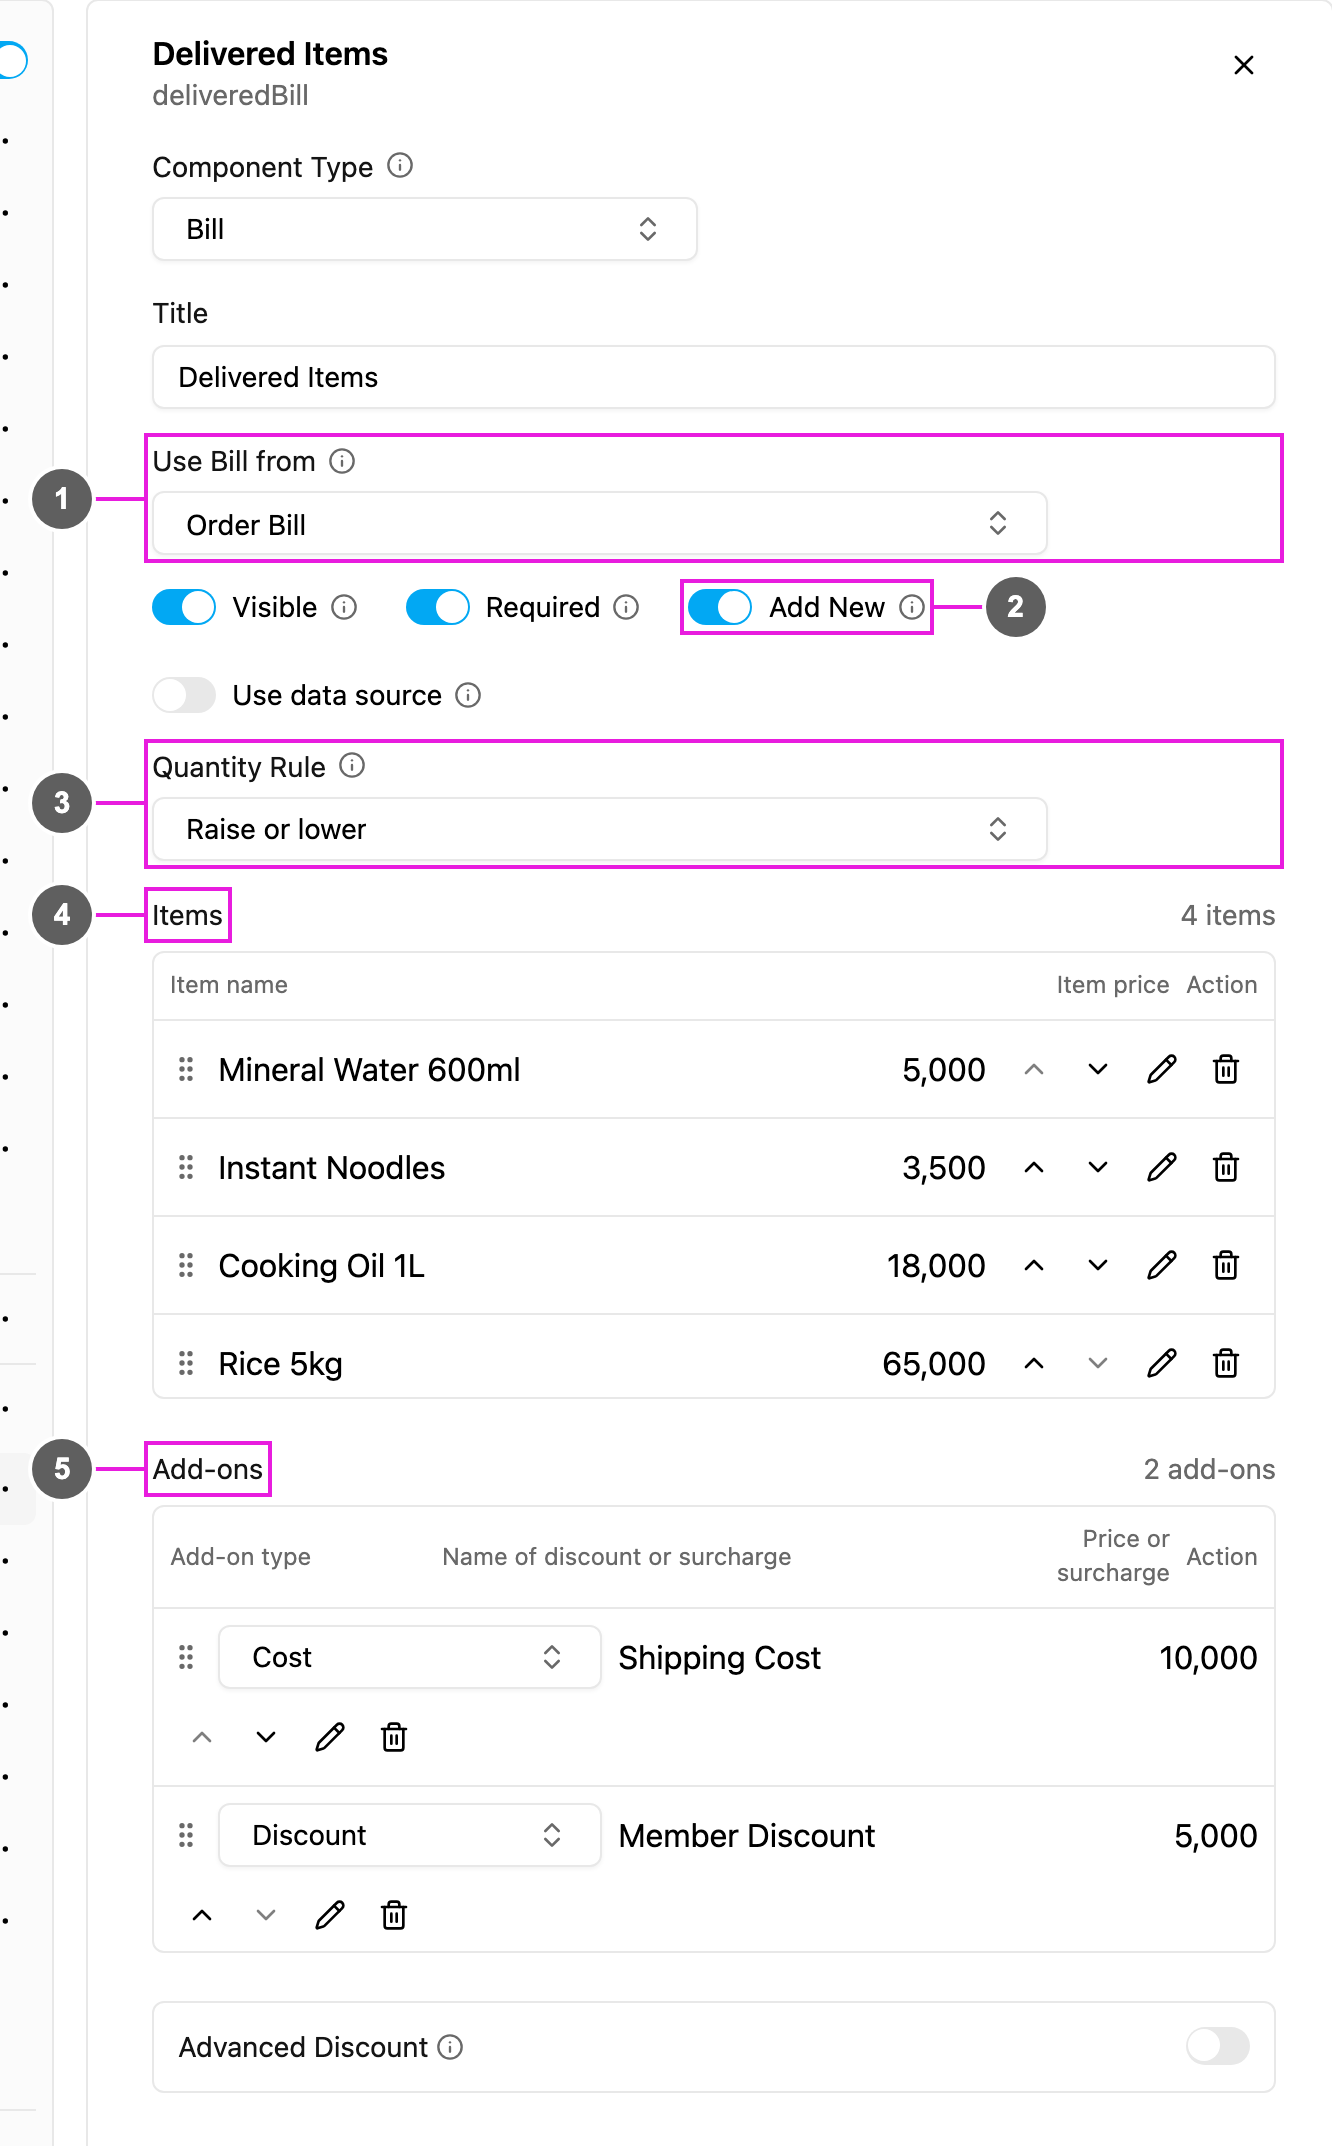Viewport: 1332px width, 2146px height.
Task: Click the 18,000 price of Cooking Oil
Action: 936,1265
